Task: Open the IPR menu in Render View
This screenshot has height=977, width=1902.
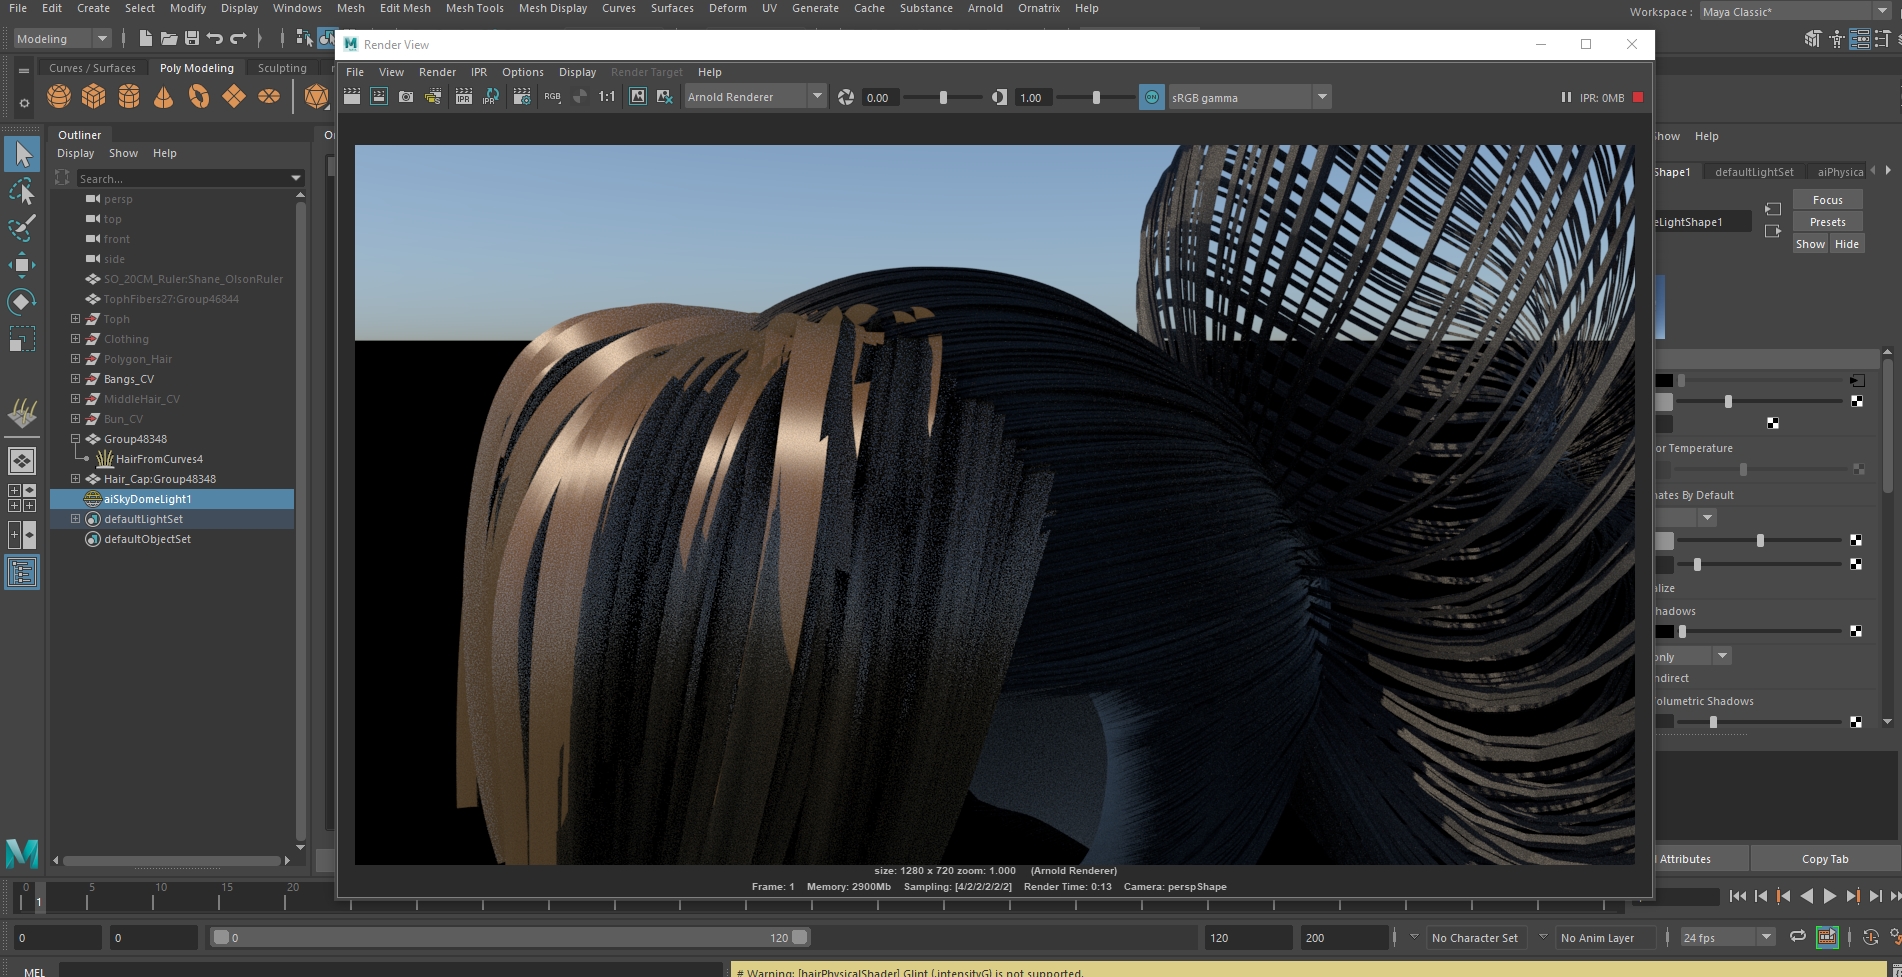Action: pos(479,72)
